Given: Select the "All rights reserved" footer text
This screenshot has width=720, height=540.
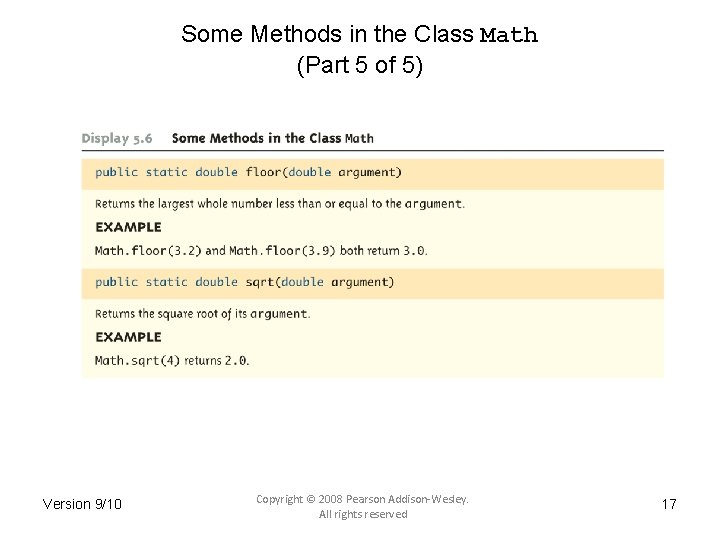Looking at the screenshot, I should pos(363,514).
